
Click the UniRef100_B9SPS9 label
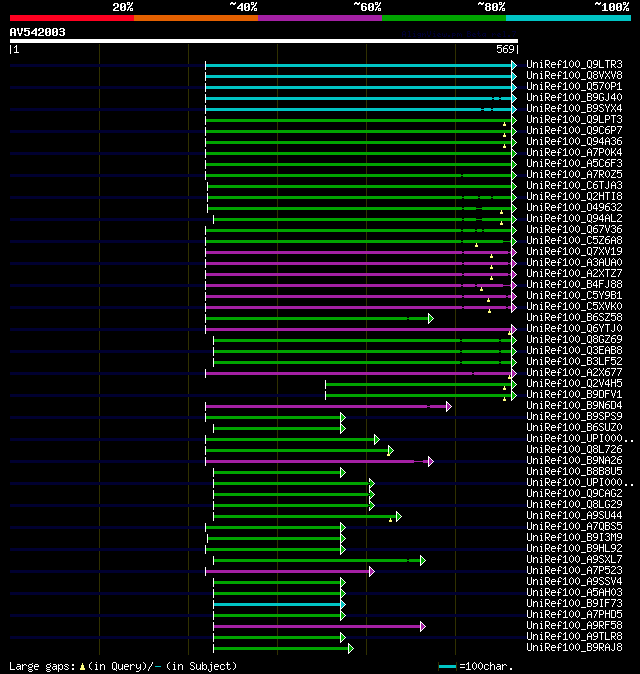pos(574,417)
